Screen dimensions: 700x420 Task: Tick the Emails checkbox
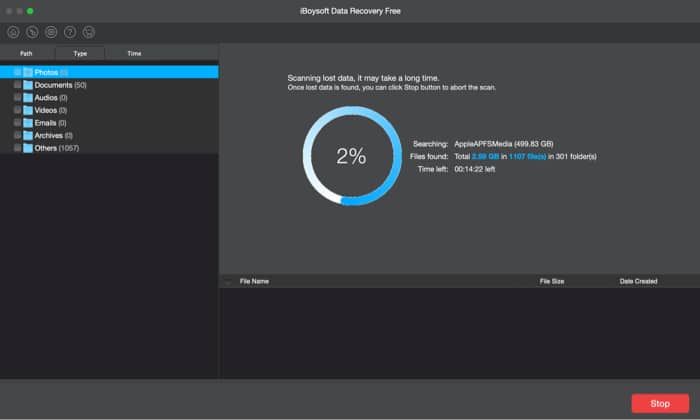pos(17,123)
